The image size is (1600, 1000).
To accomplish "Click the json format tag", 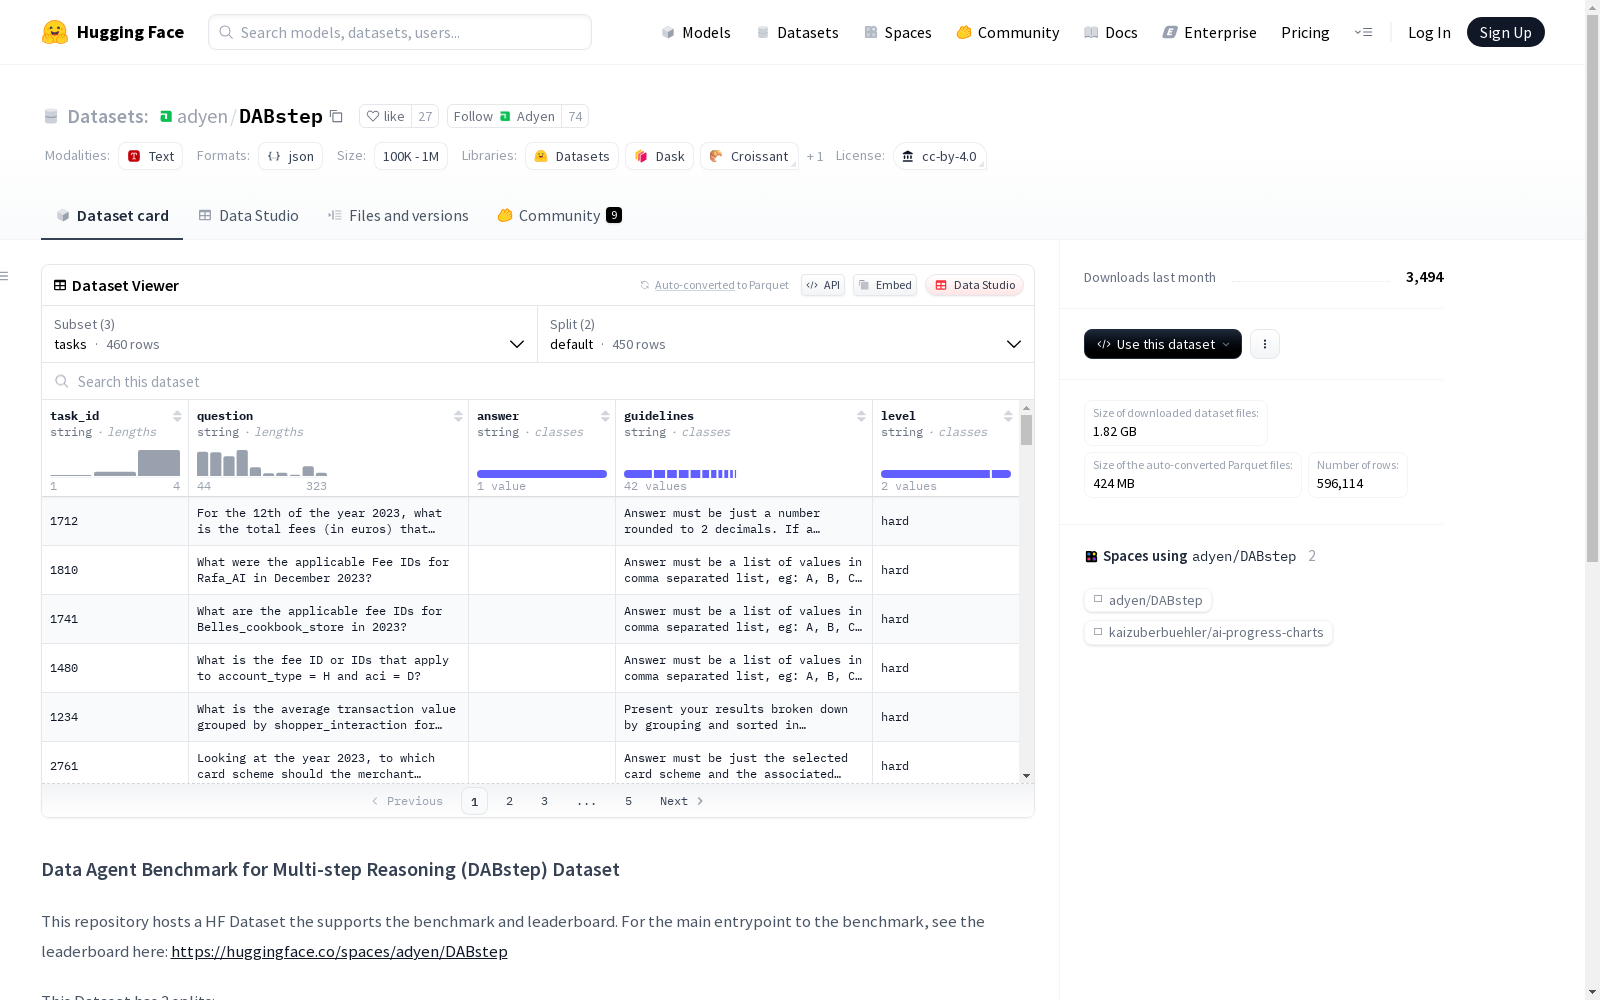I will click(x=291, y=156).
